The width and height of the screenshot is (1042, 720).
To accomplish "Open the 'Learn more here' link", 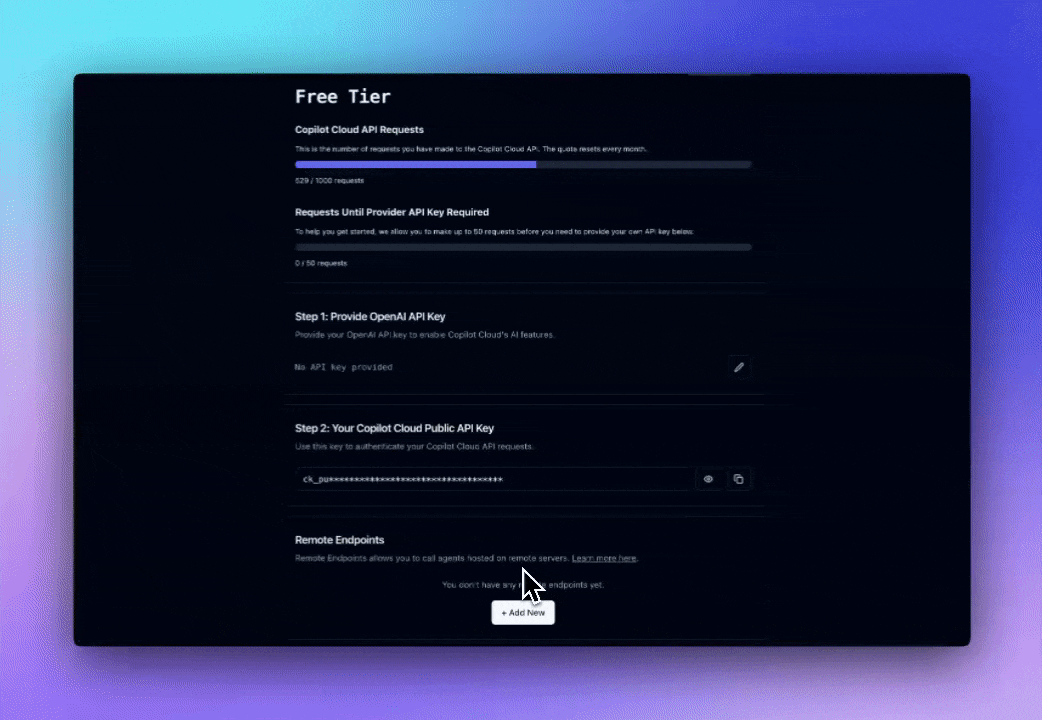I will [604, 558].
